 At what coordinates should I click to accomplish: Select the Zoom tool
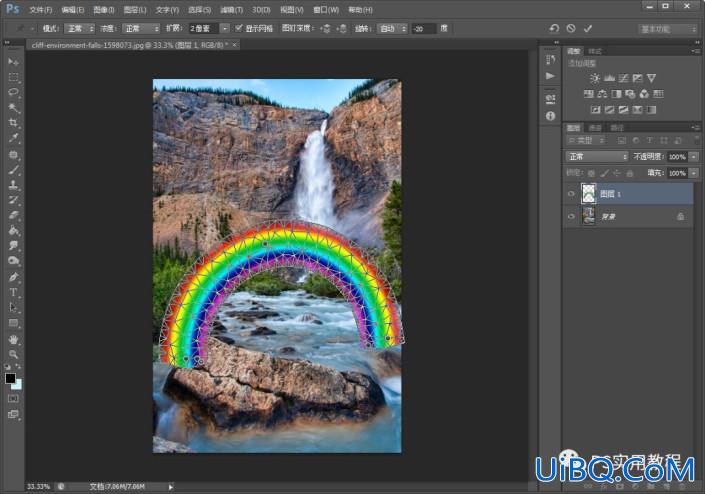13,354
